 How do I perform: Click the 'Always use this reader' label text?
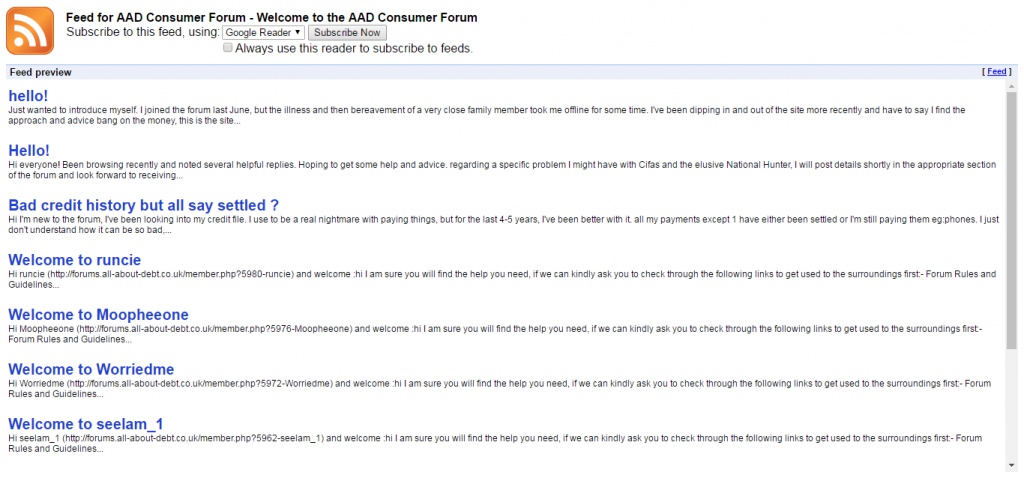[353, 48]
